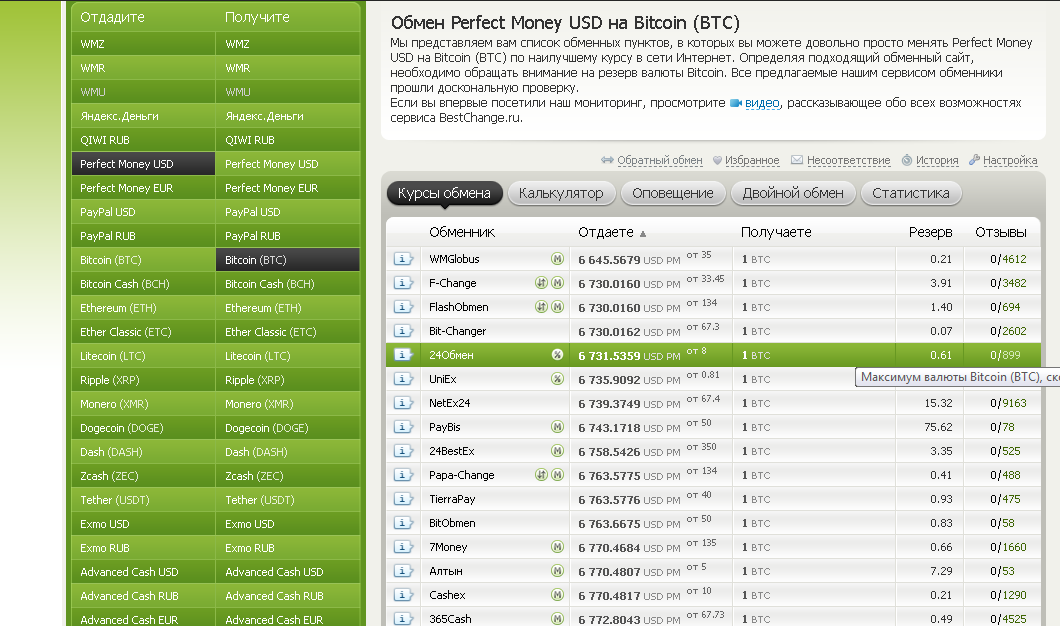The height and width of the screenshot is (626, 1060).
Task: Select WMR in the Получите column
Action: point(288,68)
